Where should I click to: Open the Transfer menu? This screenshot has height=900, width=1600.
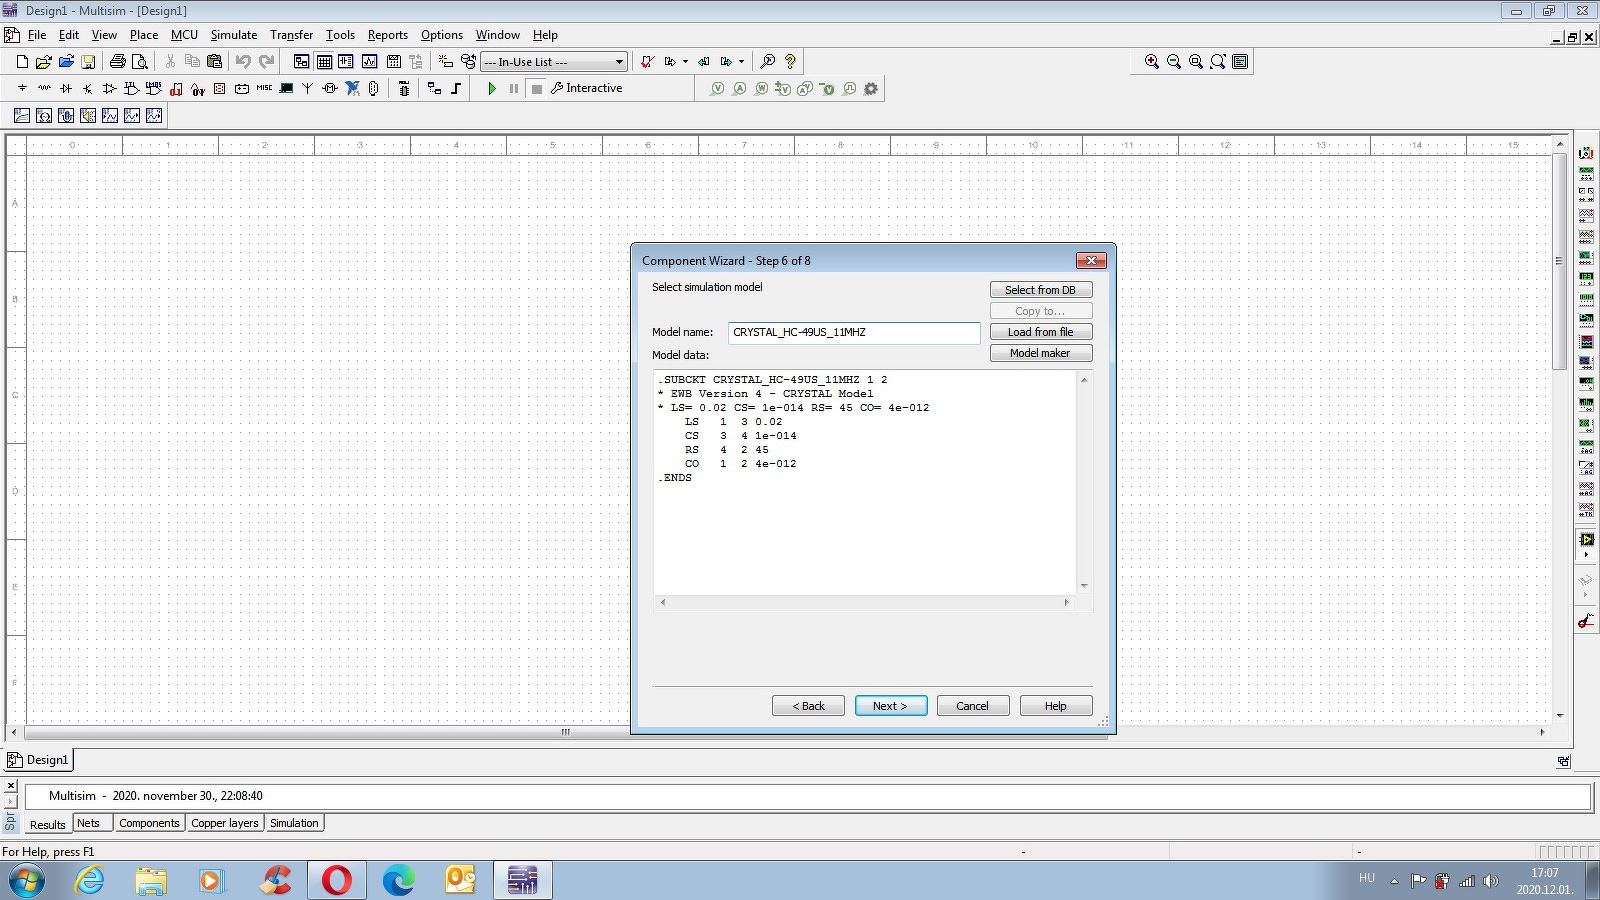click(291, 35)
